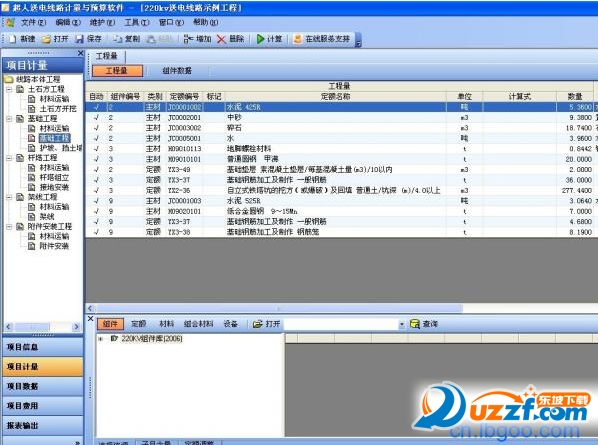Viewport: 598px width, 445px height.
Task: Select 土石方开挖 in the project tree
Action: point(58,109)
